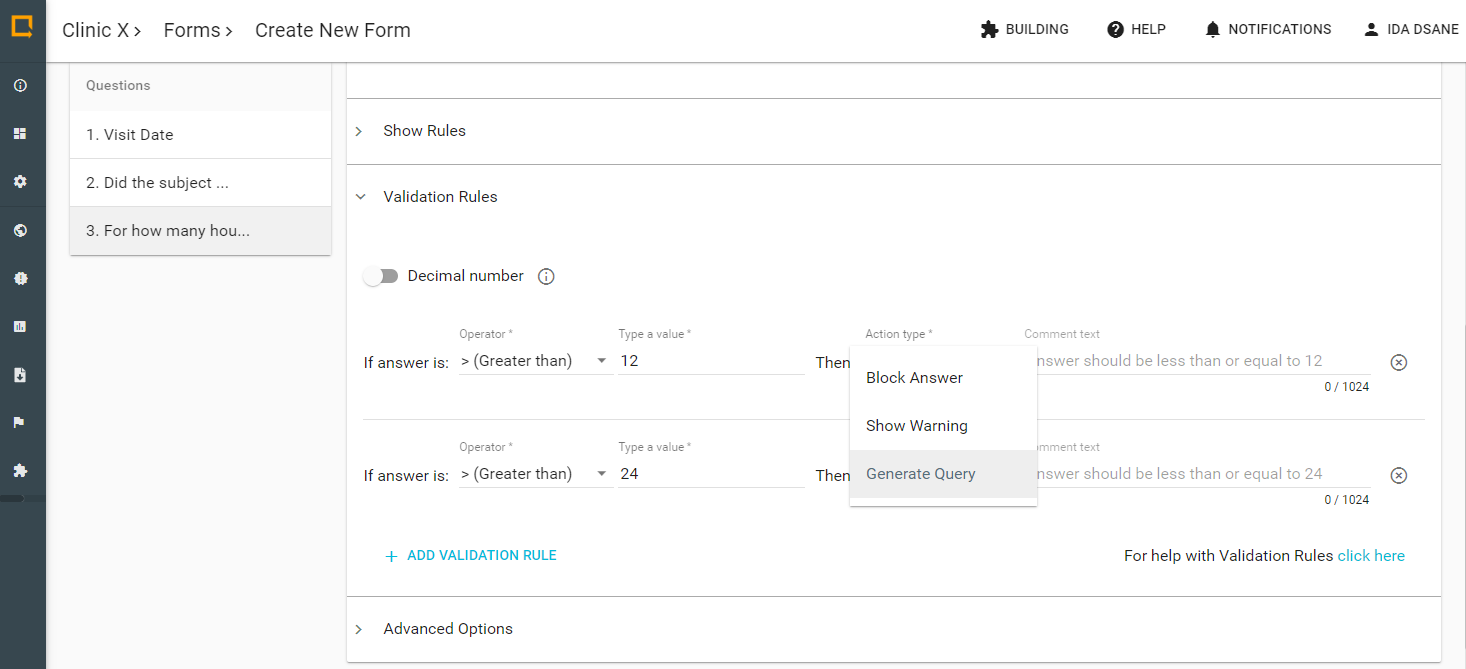Viewport: 1466px width, 669px height.
Task: Choose Block Answer action type
Action: click(914, 378)
